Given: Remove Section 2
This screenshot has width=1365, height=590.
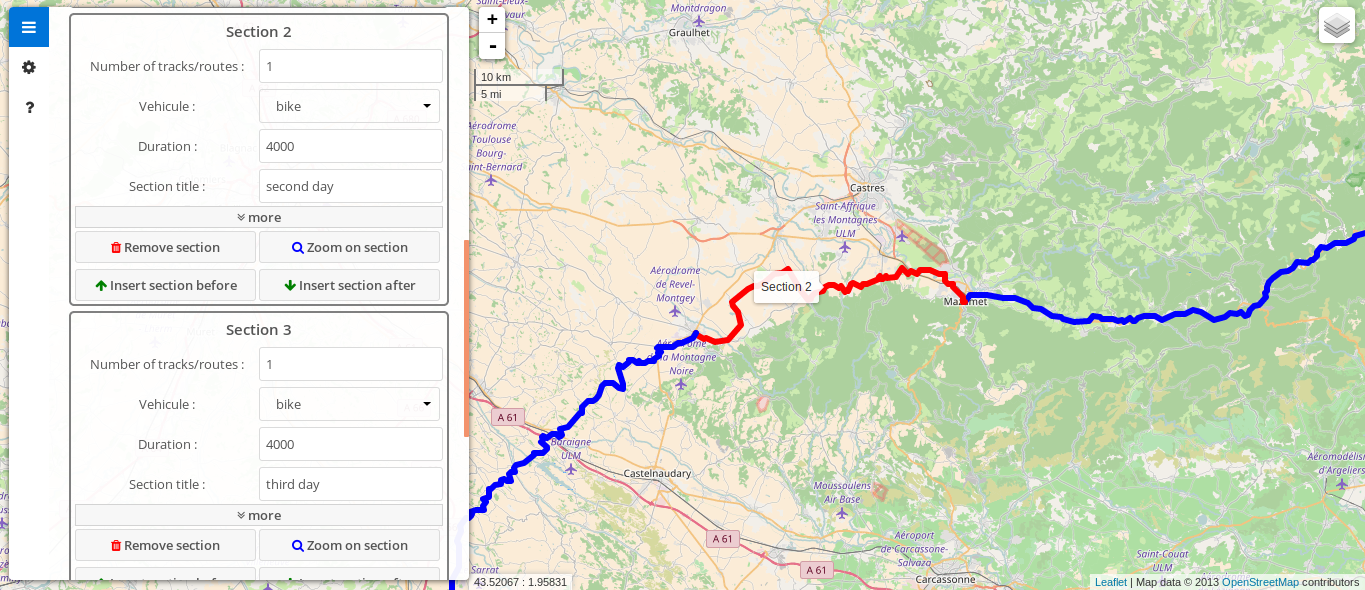Looking at the screenshot, I should pyautogui.click(x=165, y=247).
